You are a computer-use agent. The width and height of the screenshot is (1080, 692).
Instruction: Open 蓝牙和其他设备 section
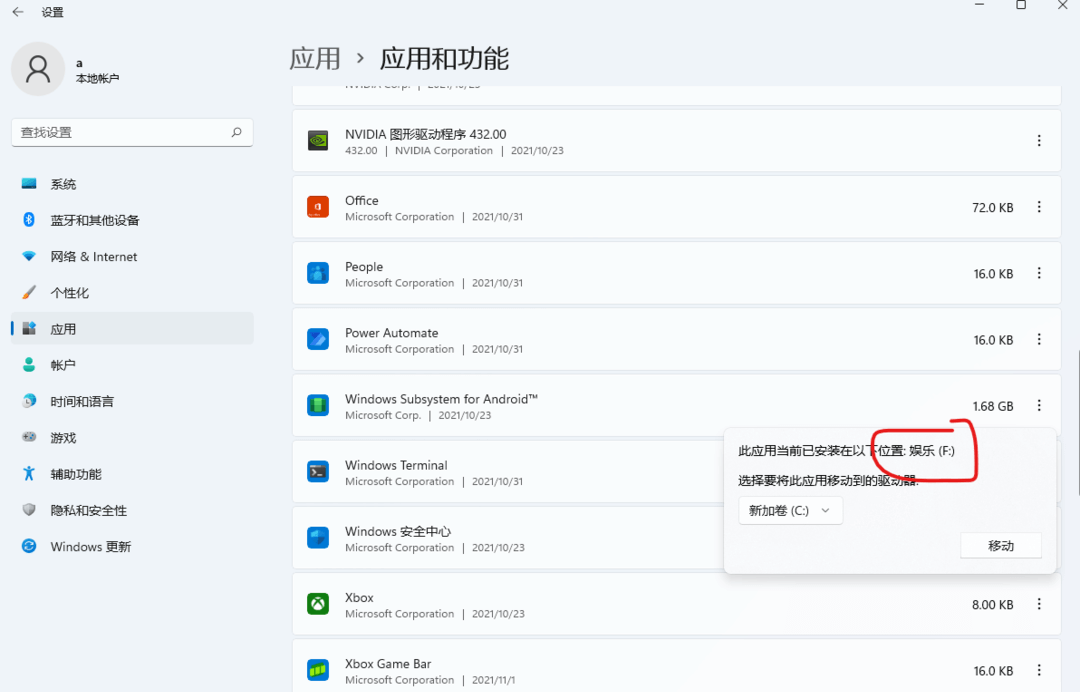[132, 220]
